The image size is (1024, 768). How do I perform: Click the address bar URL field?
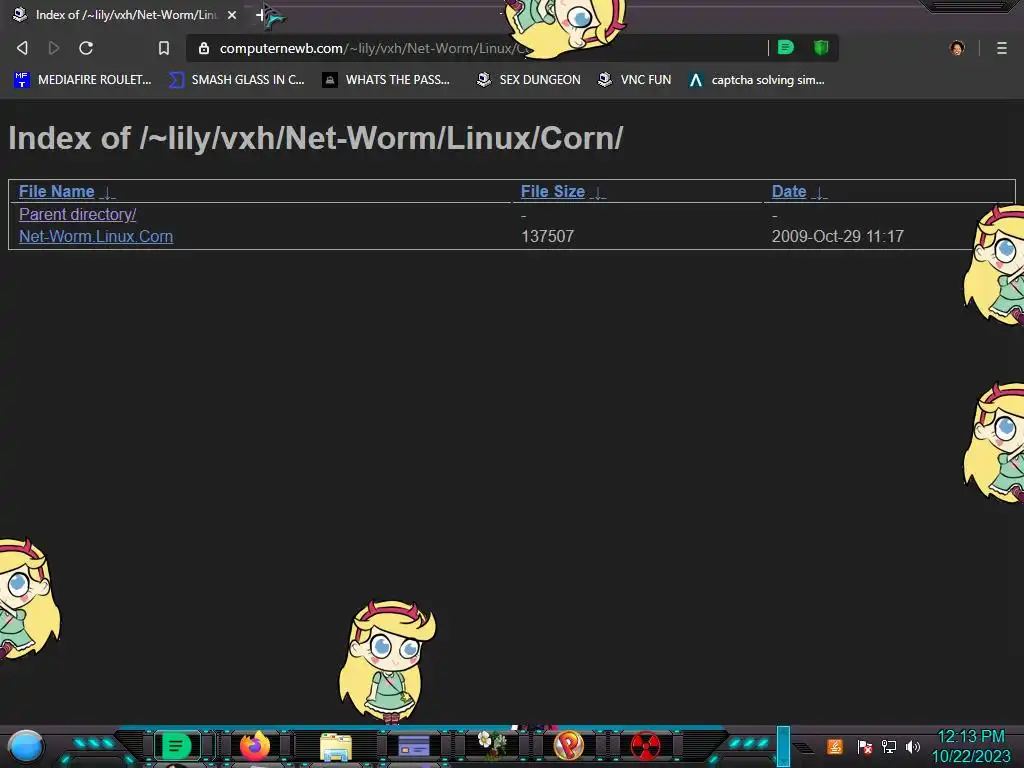point(477,48)
